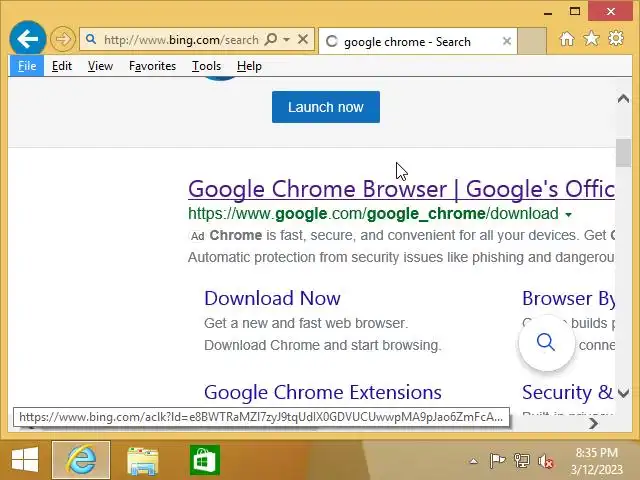Open the 'Security &' sitelink

pos(567,392)
